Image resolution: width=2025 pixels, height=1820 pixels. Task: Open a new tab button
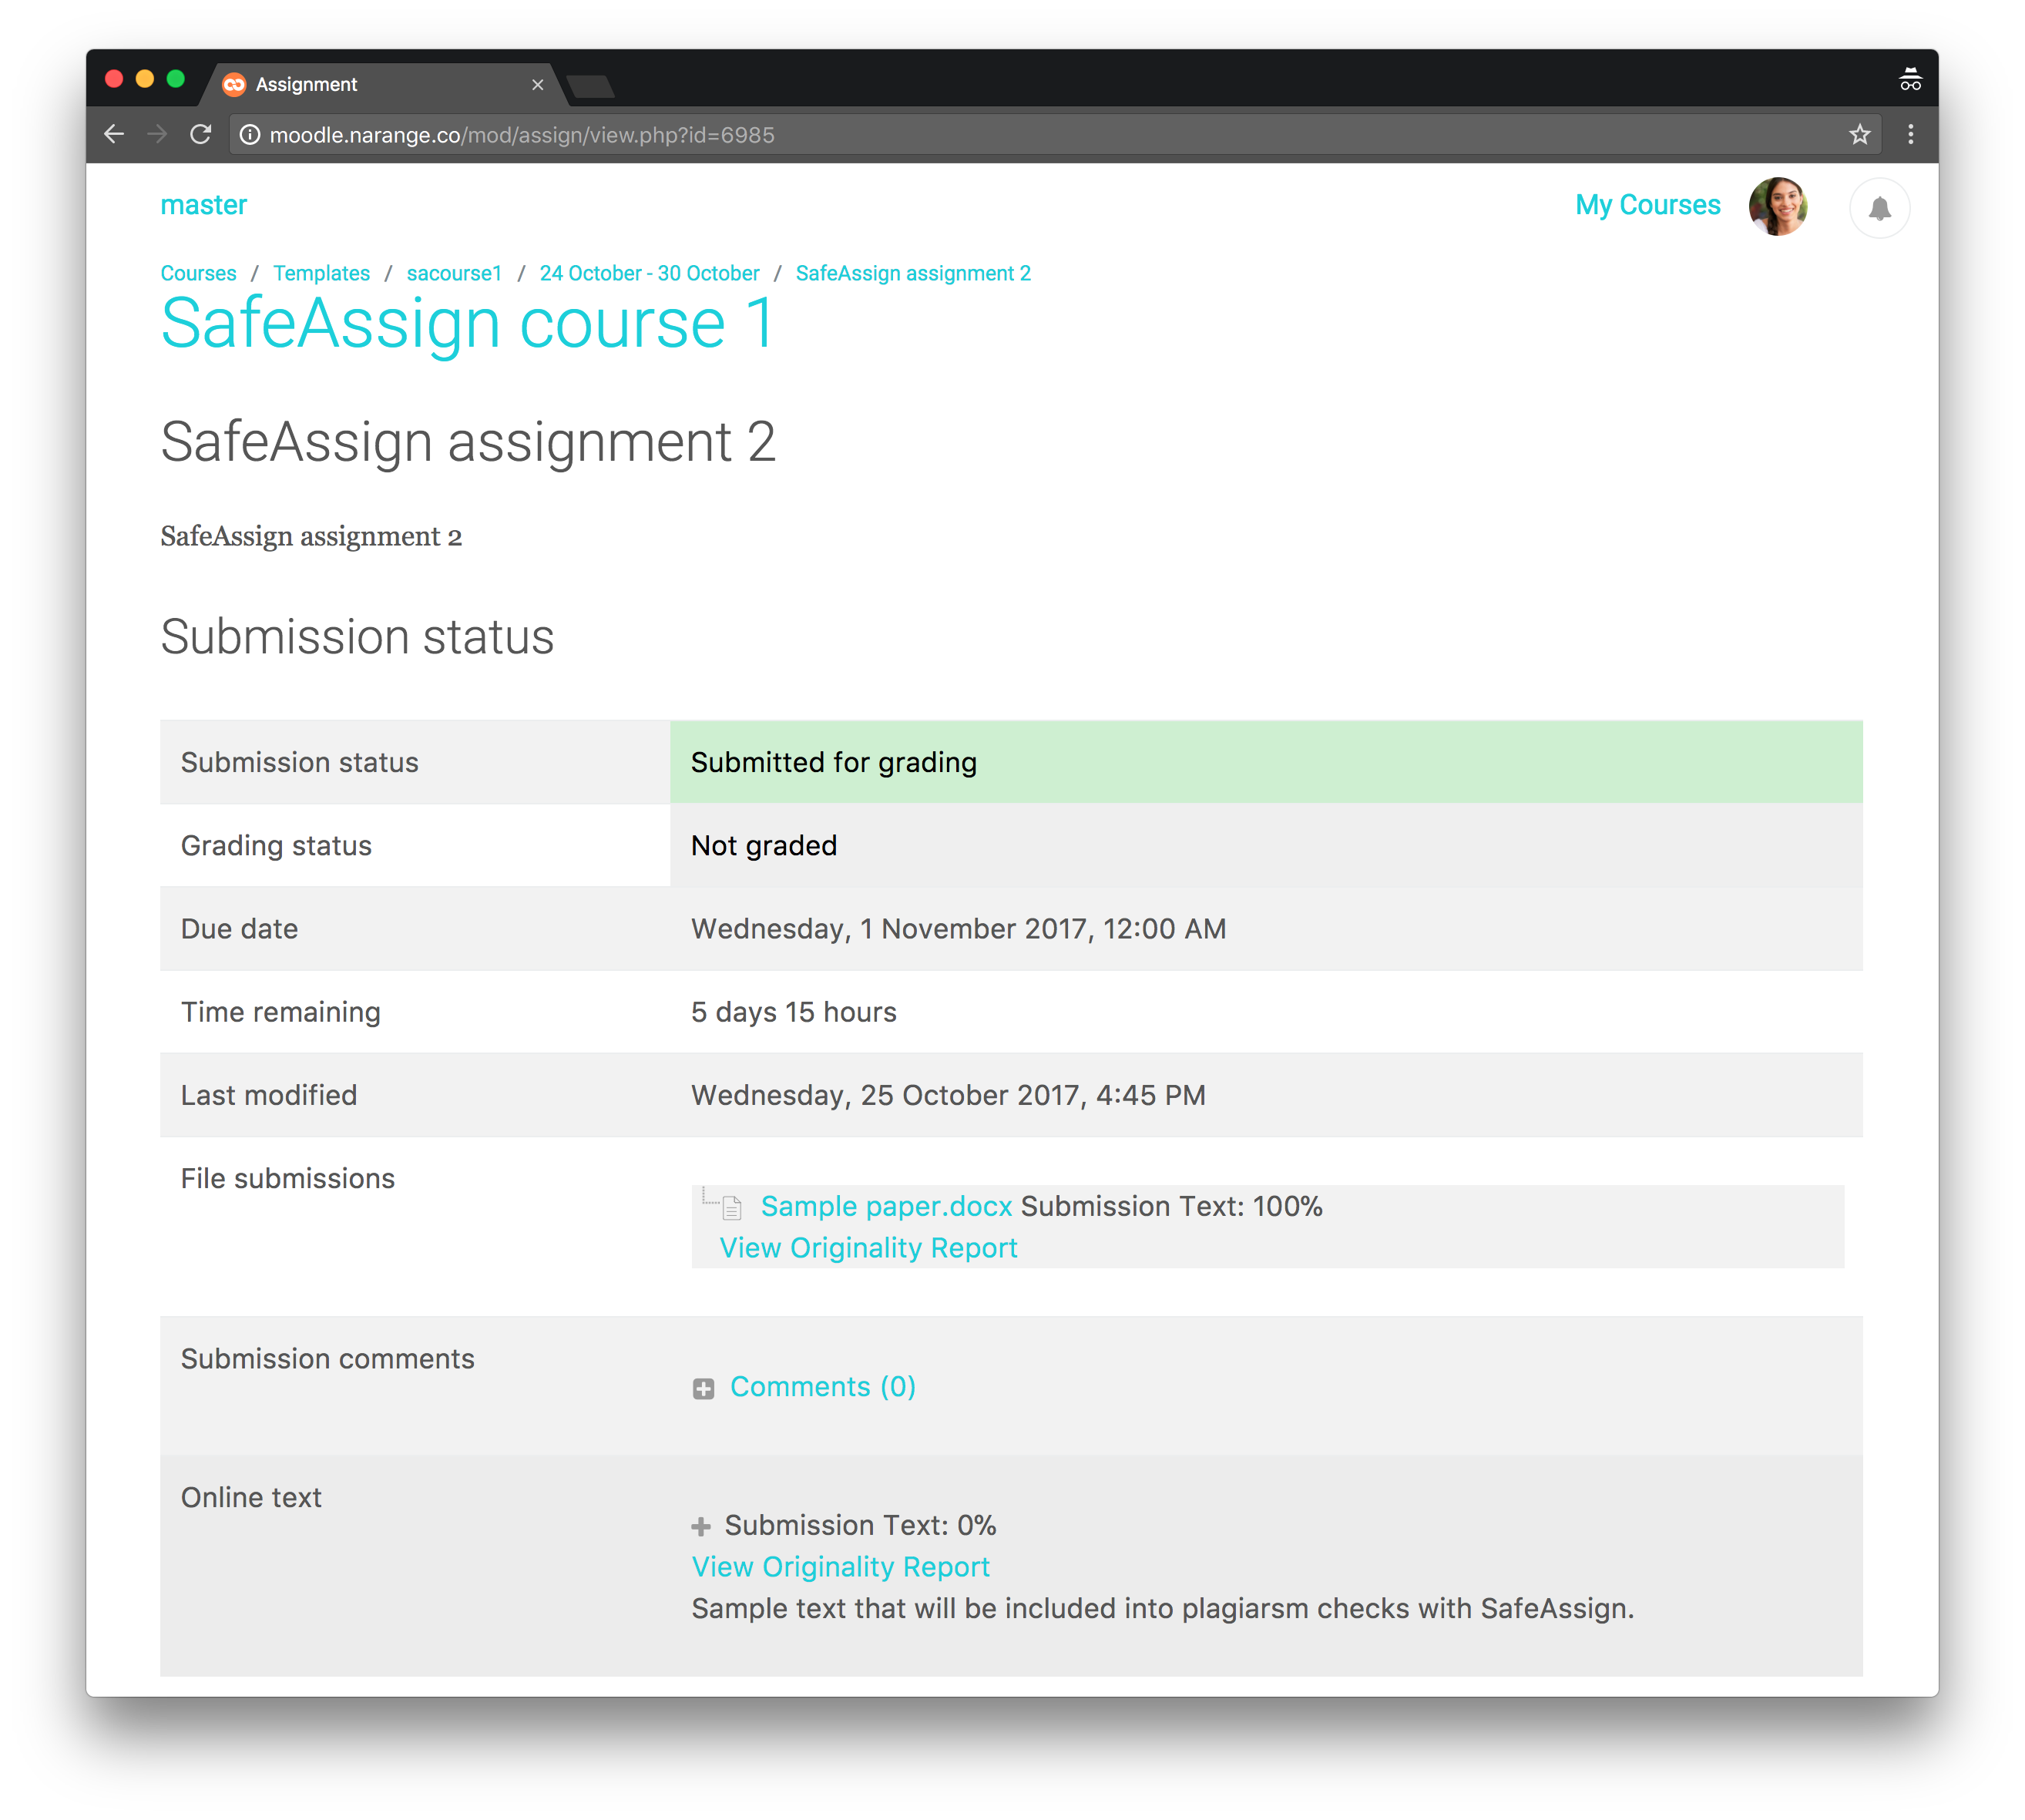pyautogui.click(x=592, y=87)
